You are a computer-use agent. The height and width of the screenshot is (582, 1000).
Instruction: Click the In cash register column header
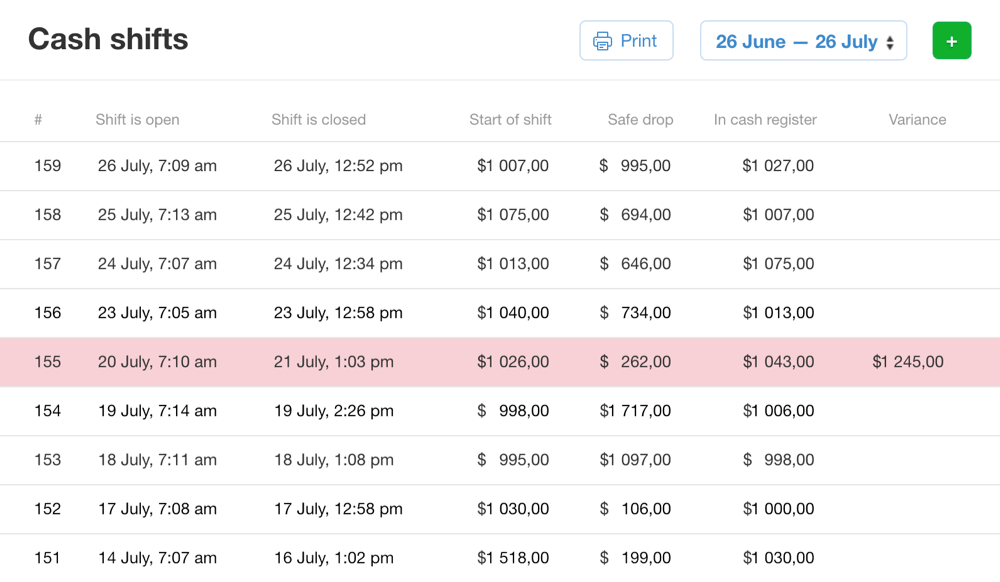click(x=765, y=120)
